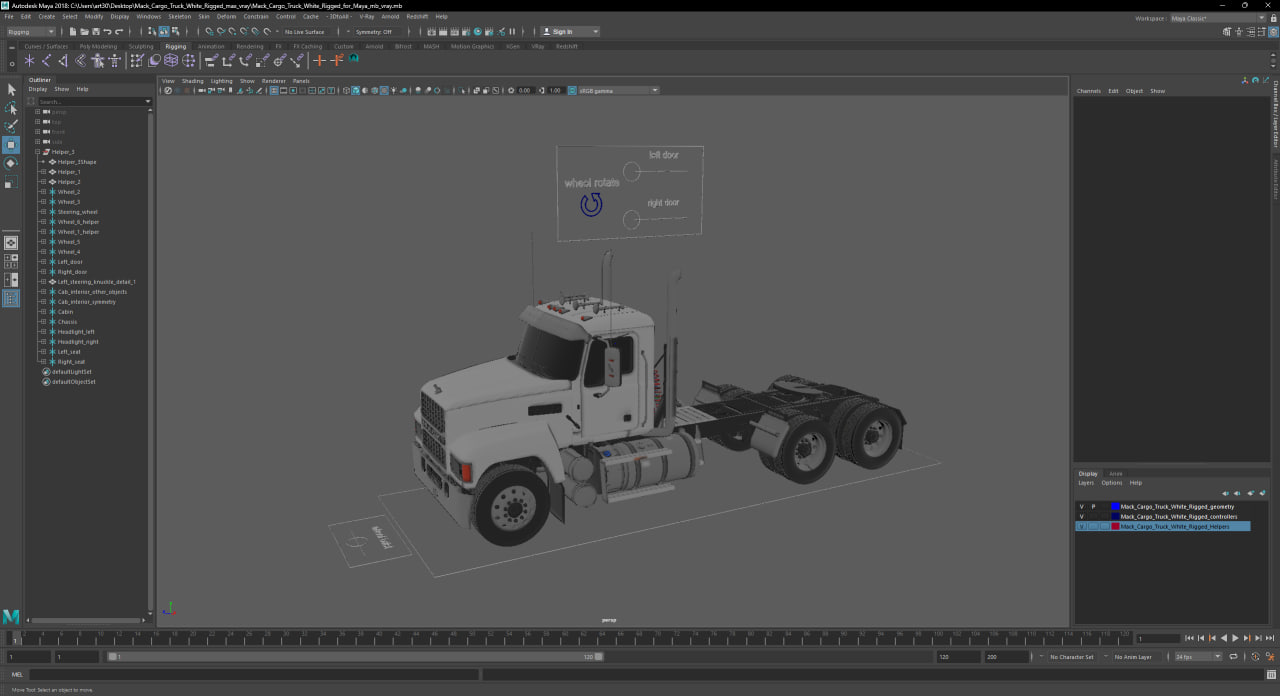Click the orange Set Key shelf icon
This screenshot has width=1280, height=696.
[x=320, y=61]
